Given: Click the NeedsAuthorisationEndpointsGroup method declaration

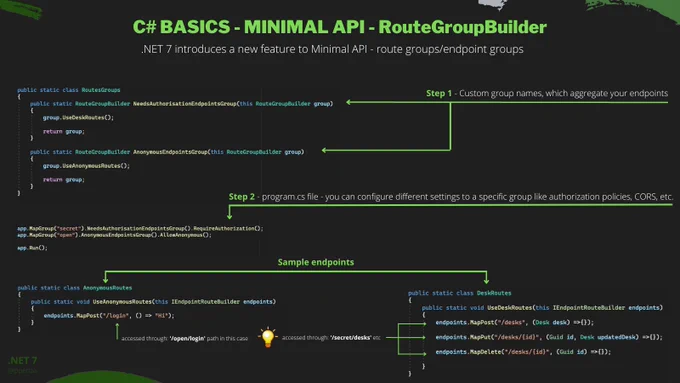Looking at the screenshot, I should pyautogui.click(x=181, y=104).
